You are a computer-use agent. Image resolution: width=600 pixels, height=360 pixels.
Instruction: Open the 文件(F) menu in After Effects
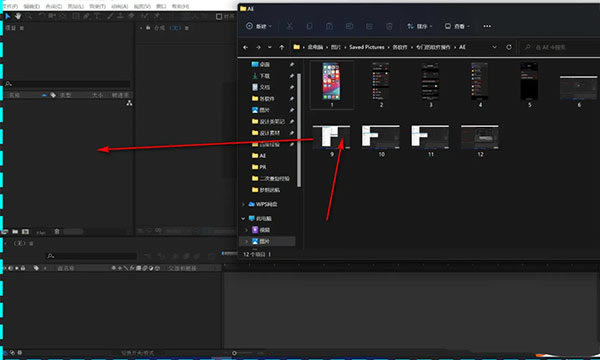tap(10, 6)
